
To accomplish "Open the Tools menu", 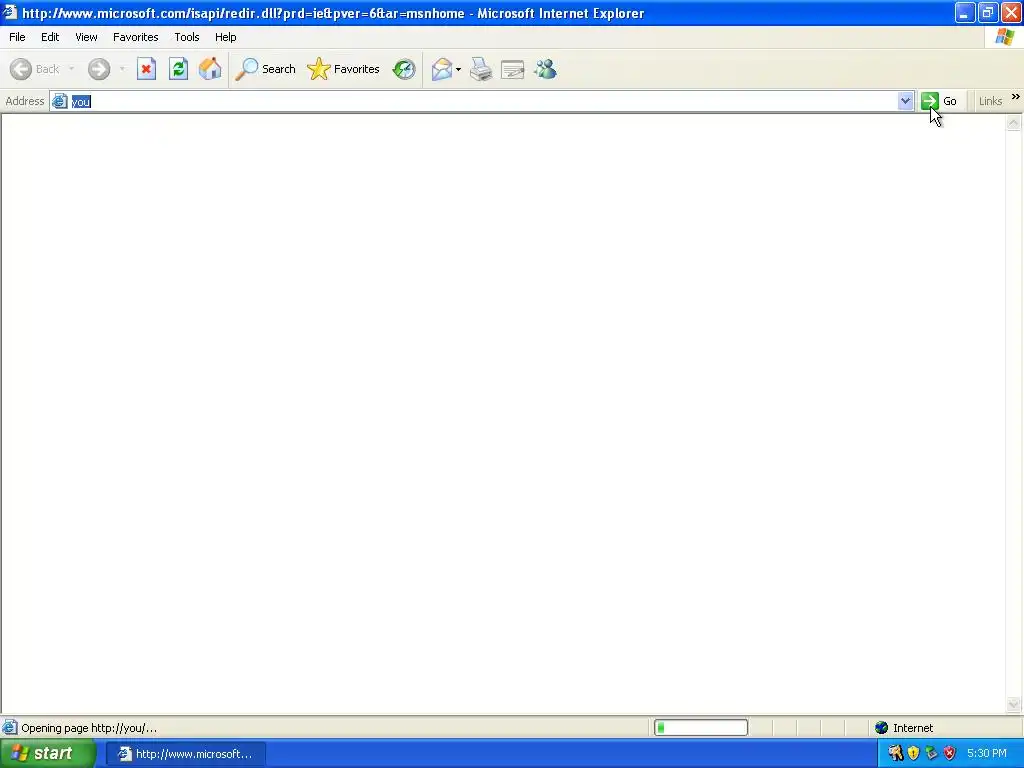I will point(187,37).
